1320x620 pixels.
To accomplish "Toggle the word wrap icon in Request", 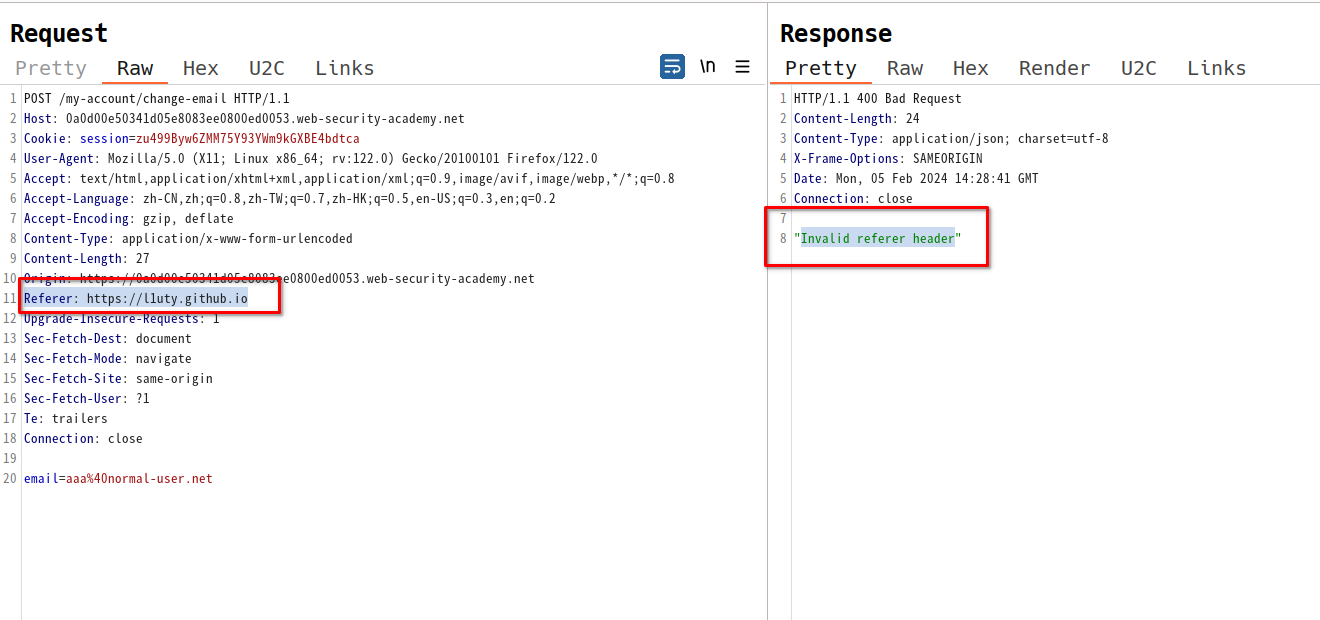I will pos(672,67).
